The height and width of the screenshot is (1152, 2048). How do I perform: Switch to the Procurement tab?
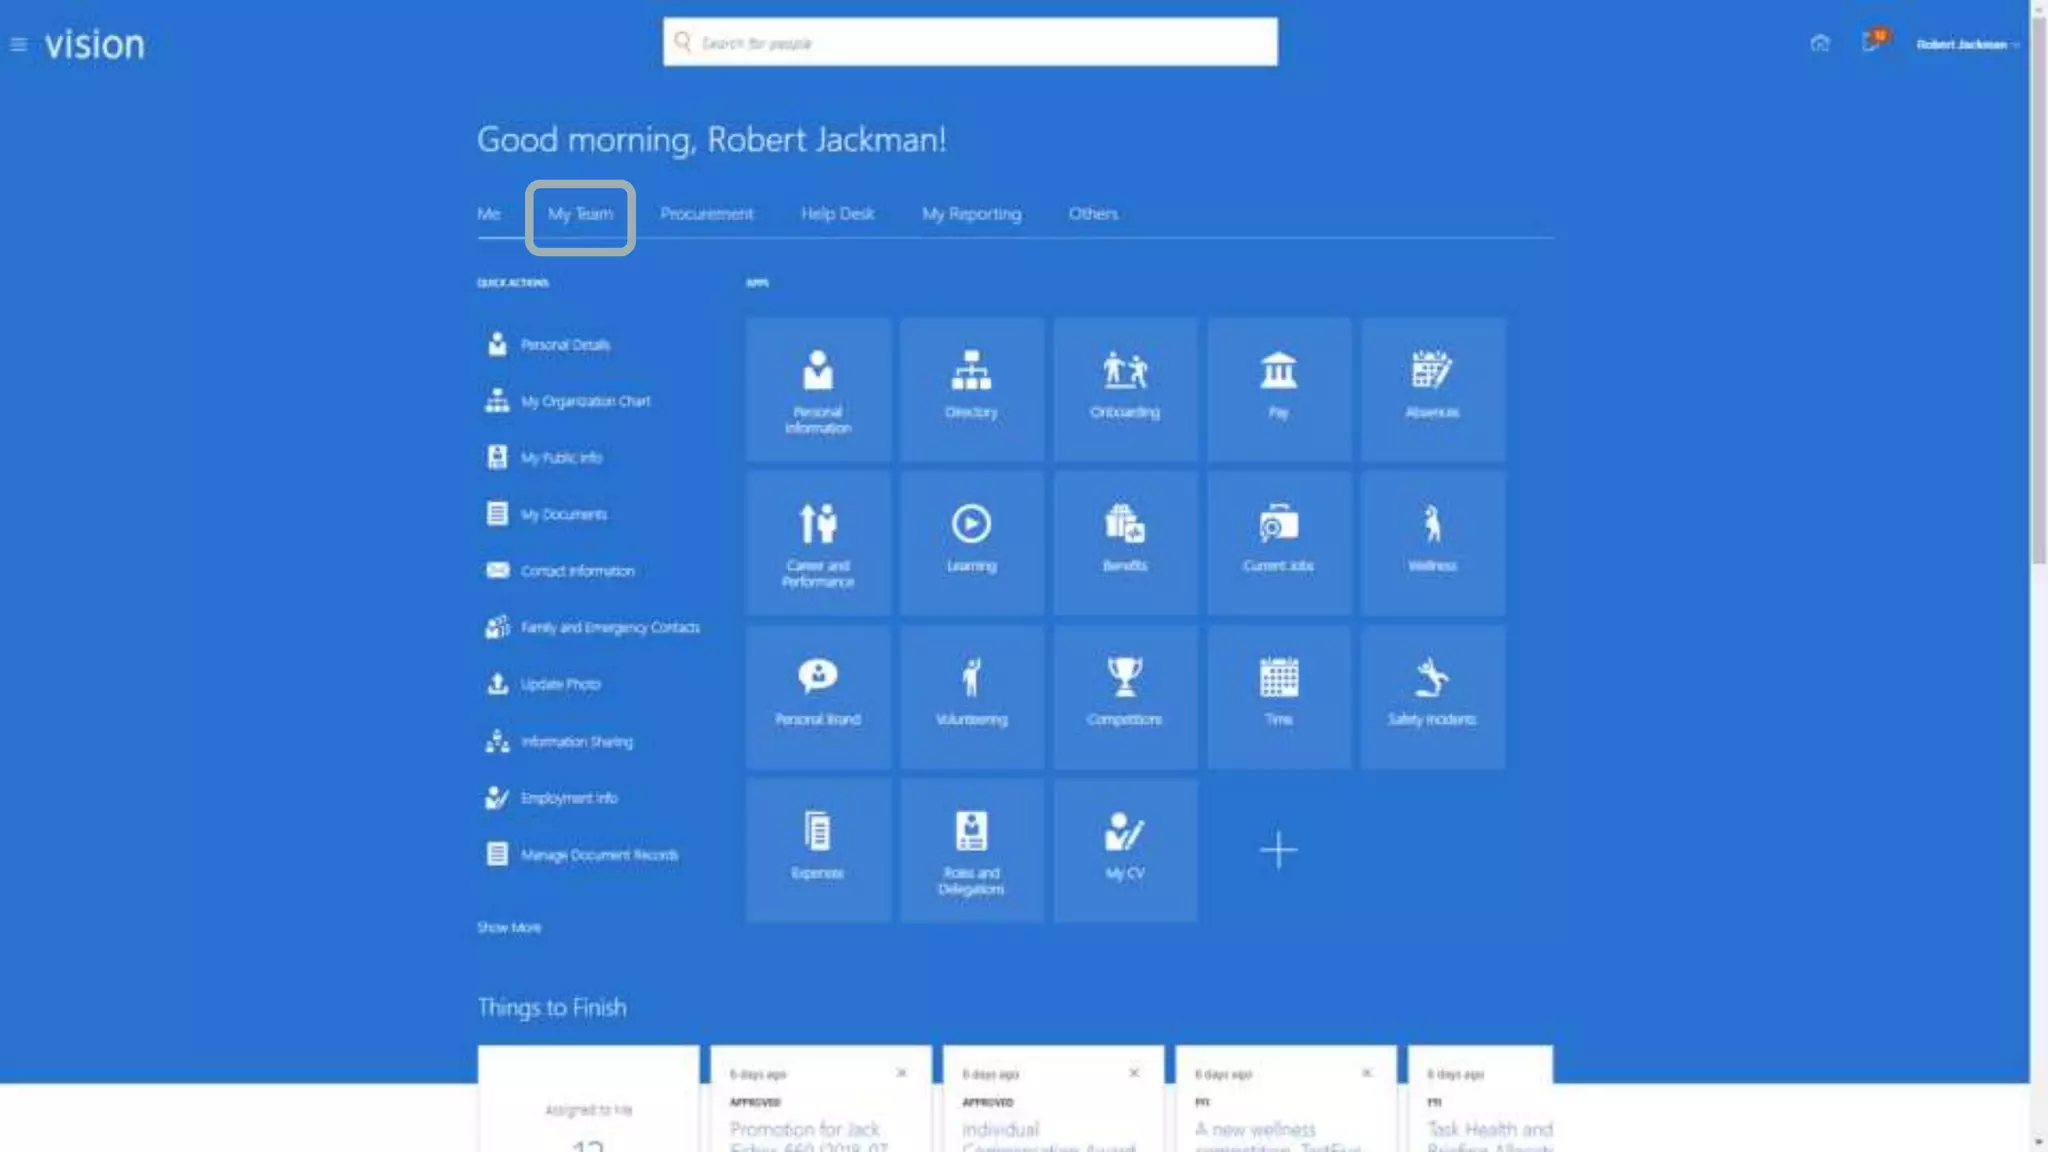pos(706,214)
